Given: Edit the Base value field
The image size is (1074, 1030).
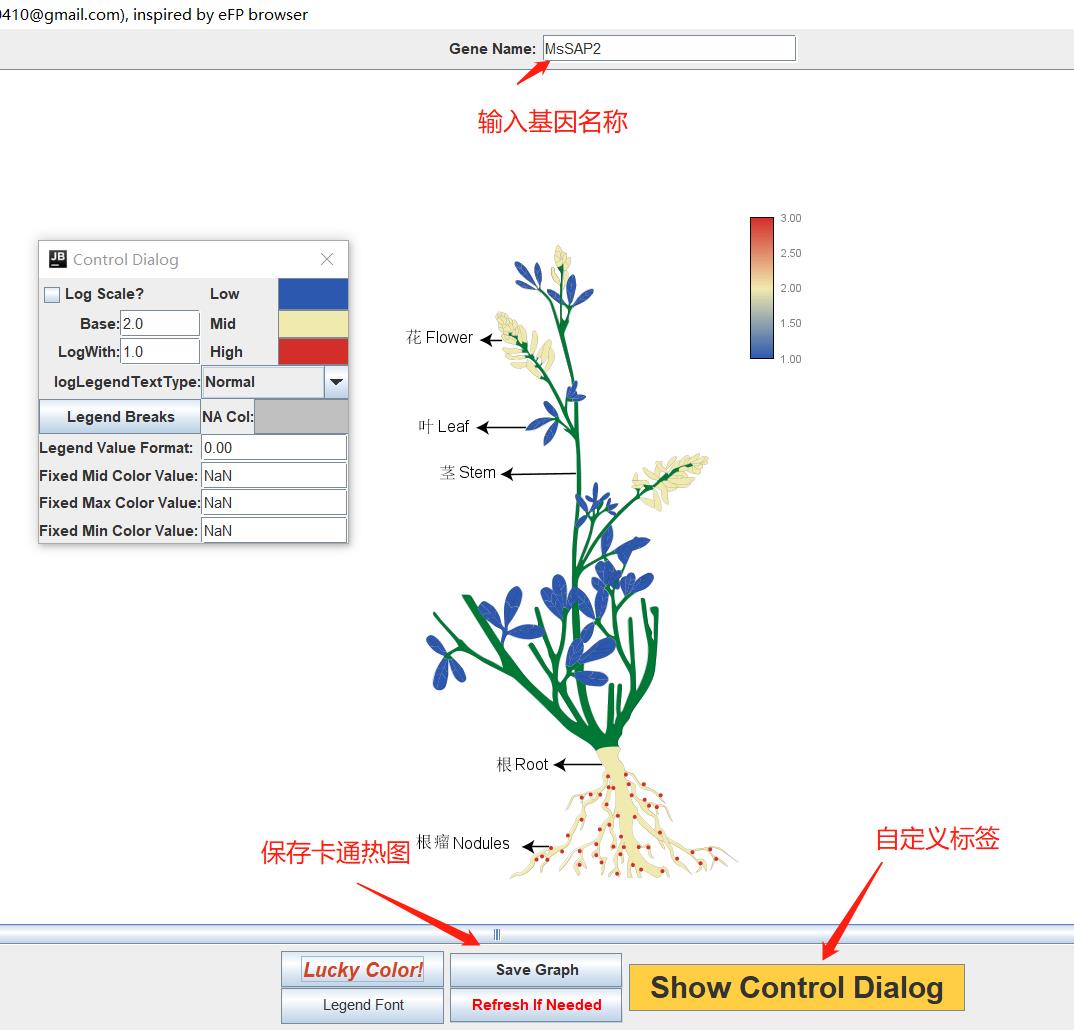Looking at the screenshot, I should 160,324.
